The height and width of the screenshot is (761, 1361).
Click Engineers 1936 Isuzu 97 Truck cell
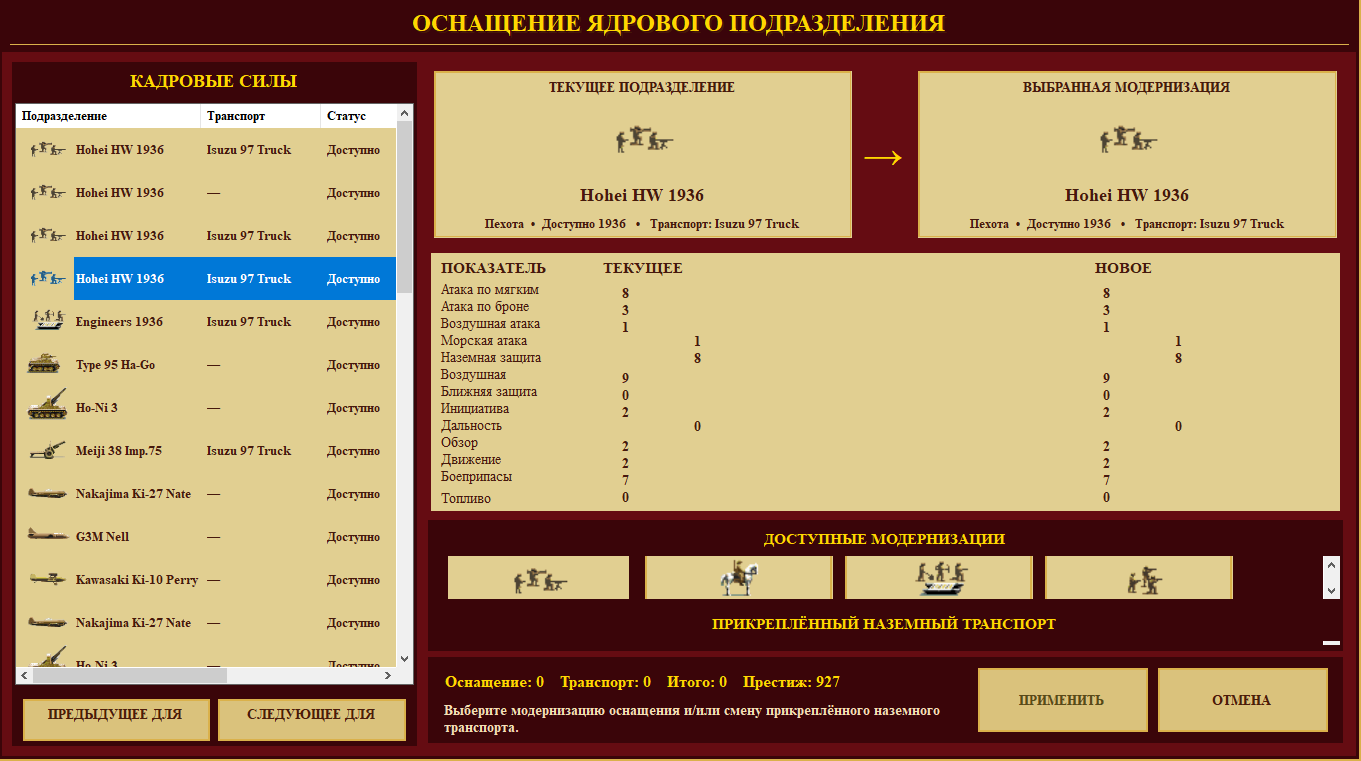coord(249,321)
